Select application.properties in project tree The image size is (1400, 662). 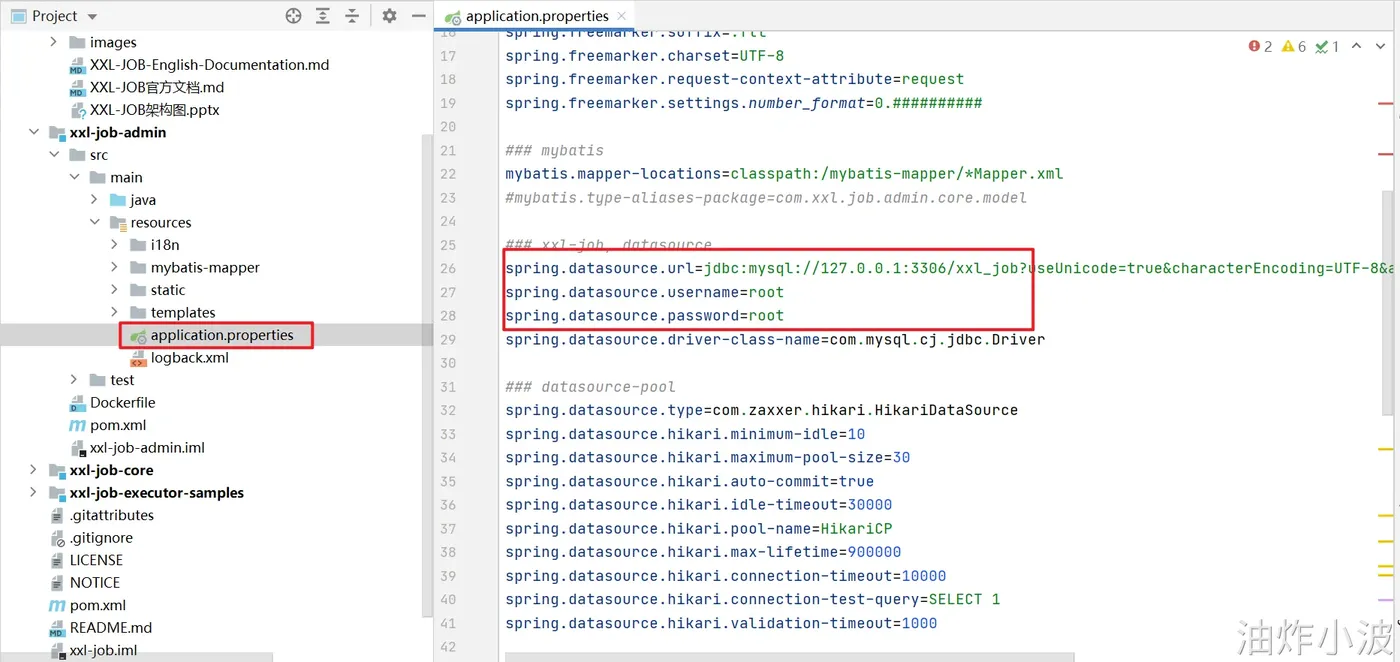point(222,335)
